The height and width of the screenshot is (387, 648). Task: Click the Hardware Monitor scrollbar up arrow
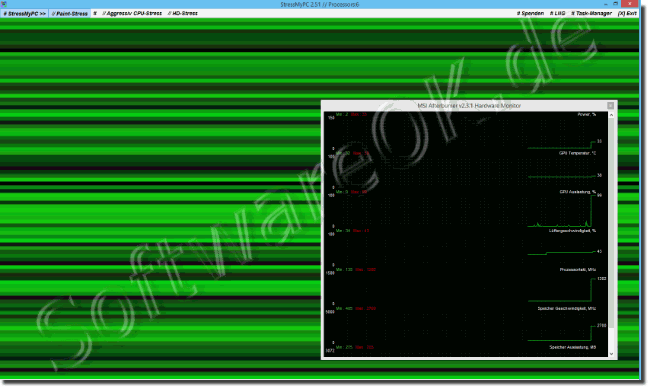coord(611,115)
